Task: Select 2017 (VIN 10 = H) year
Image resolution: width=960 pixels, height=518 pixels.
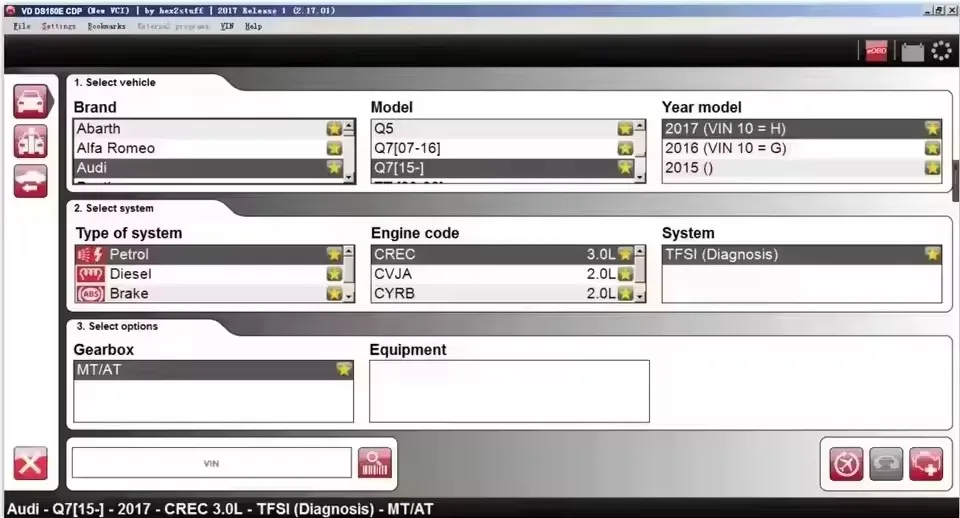Action: 802,129
